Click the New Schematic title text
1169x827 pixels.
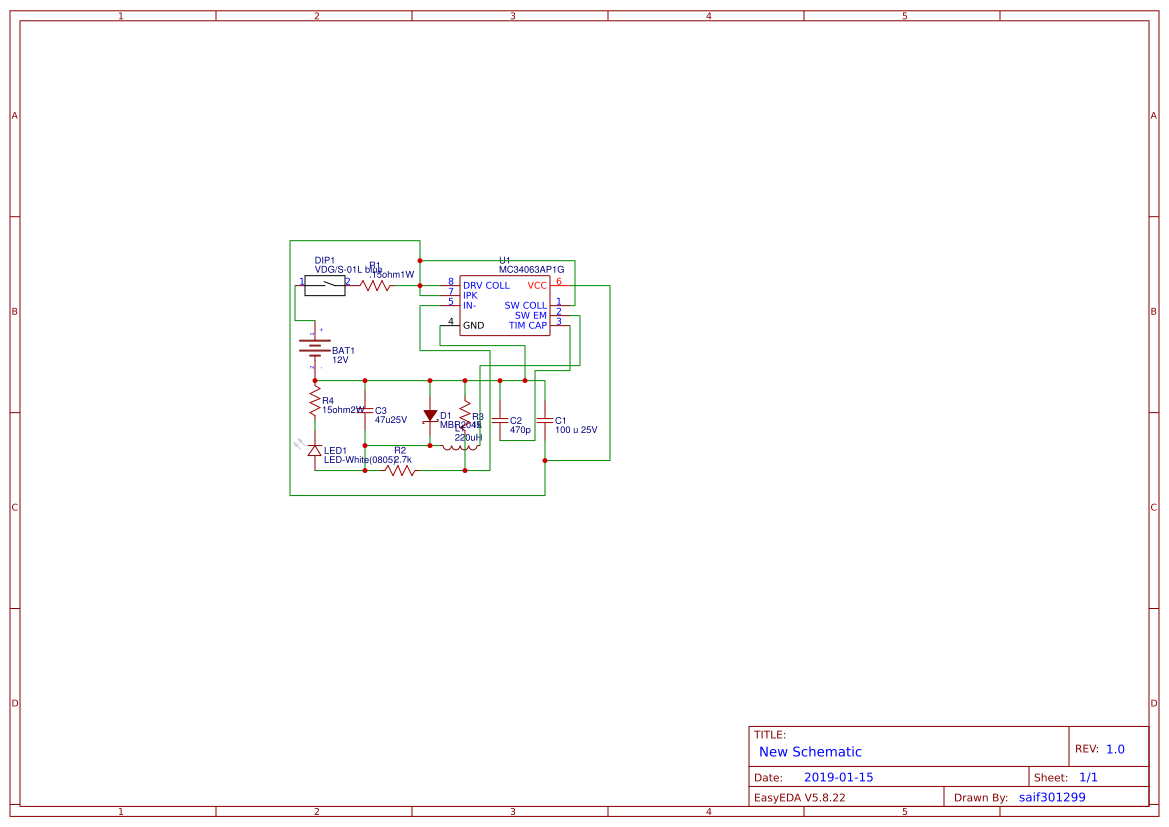coord(810,751)
